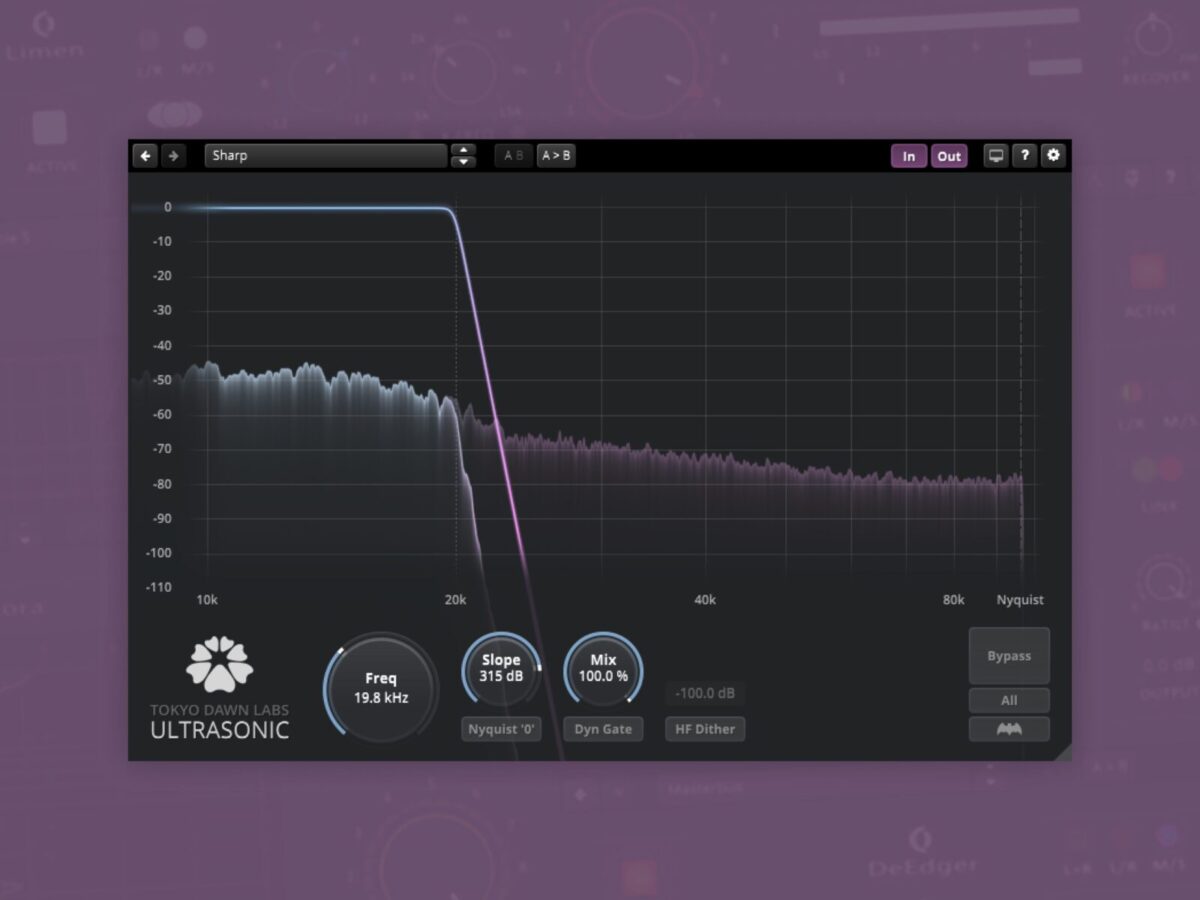Toggle the HF Dither button
1200x900 pixels.
(705, 729)
